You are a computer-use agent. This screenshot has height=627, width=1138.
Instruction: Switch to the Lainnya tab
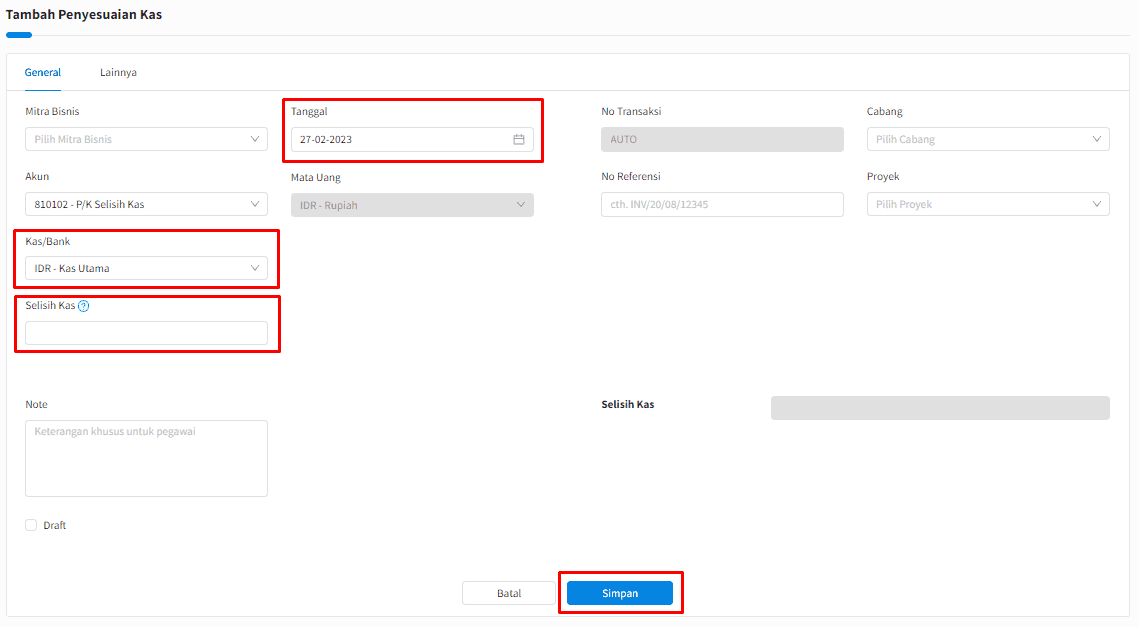pos(118,73)
